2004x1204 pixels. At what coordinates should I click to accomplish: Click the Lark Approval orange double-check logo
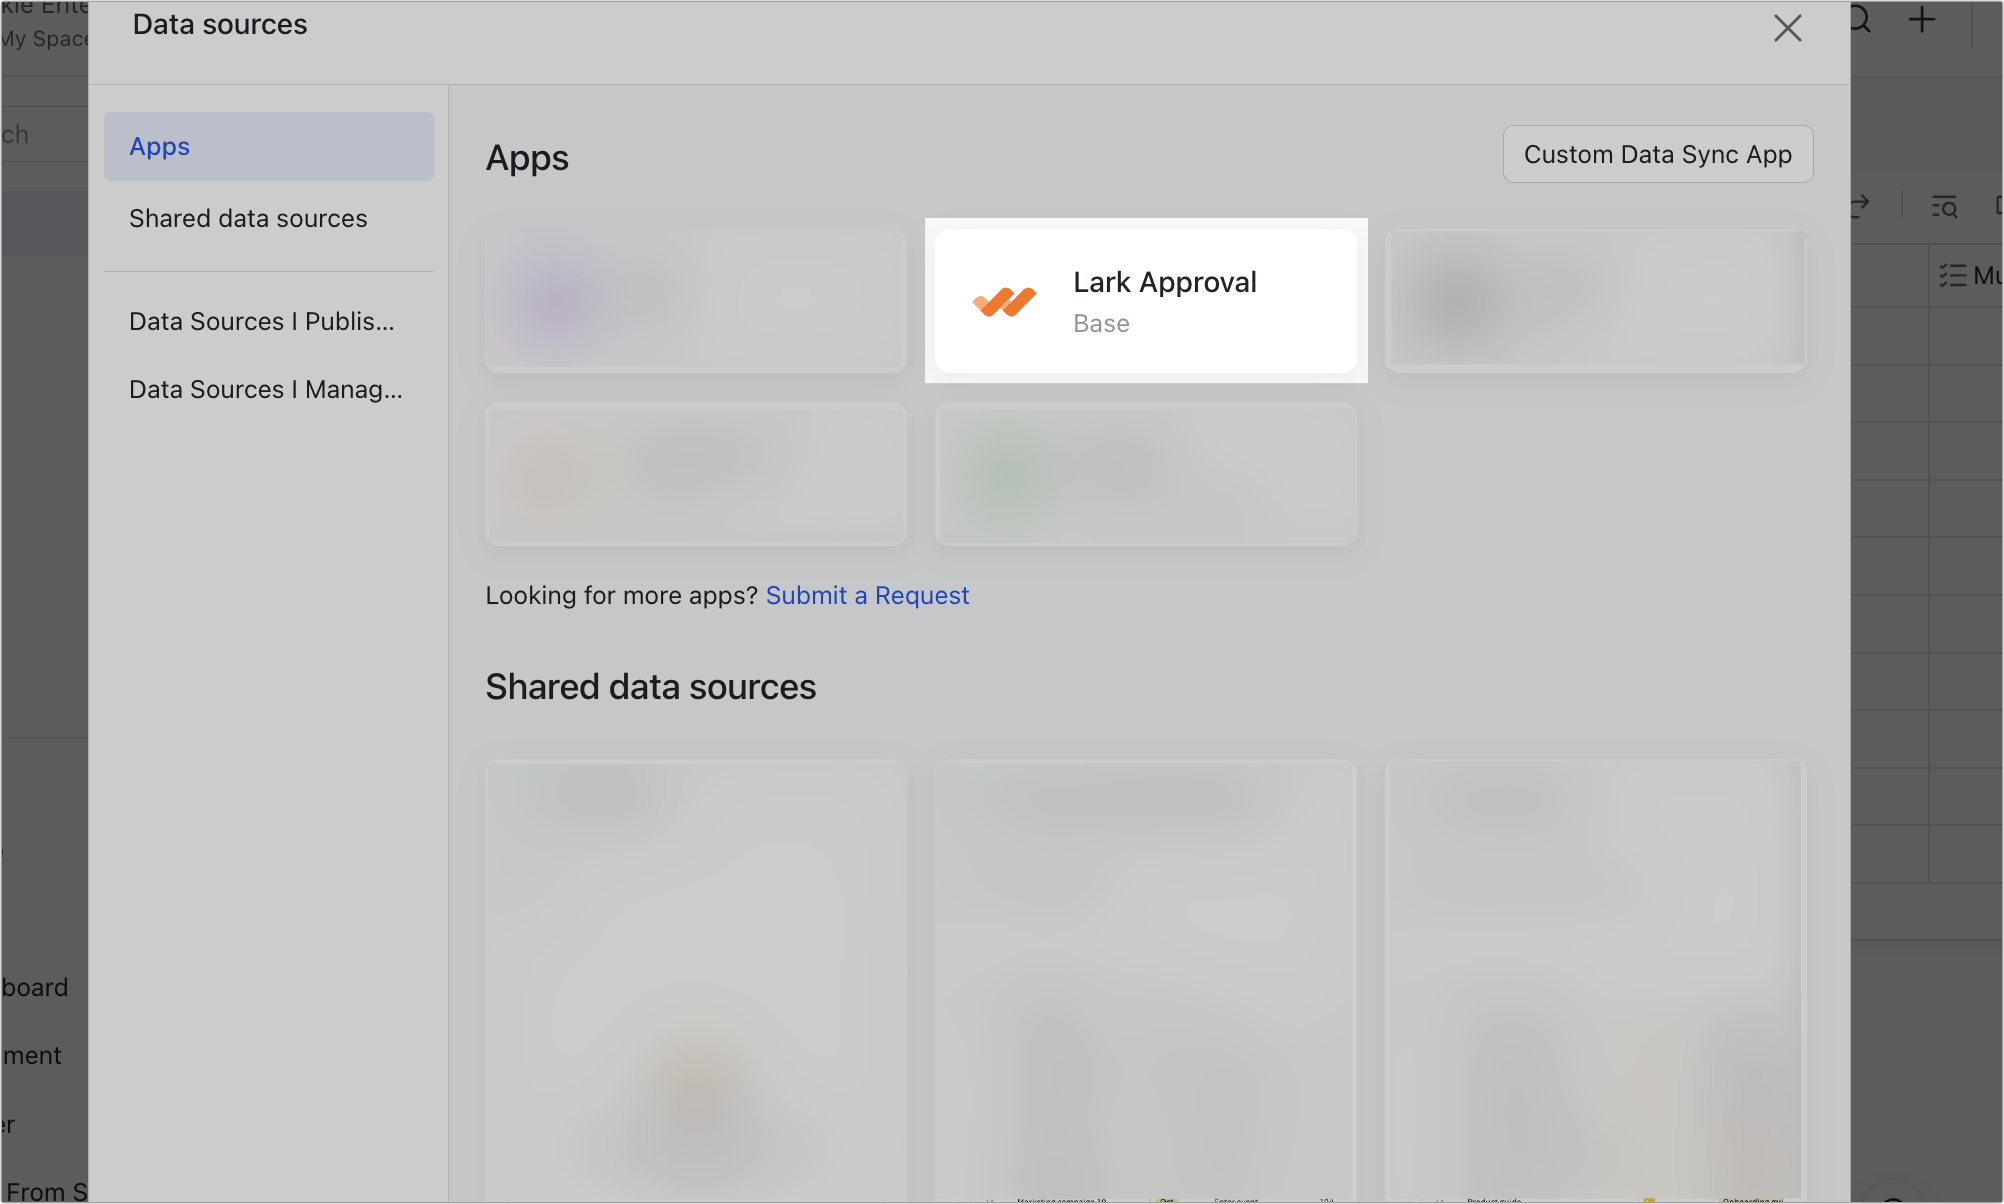[x=1004, y=300]
